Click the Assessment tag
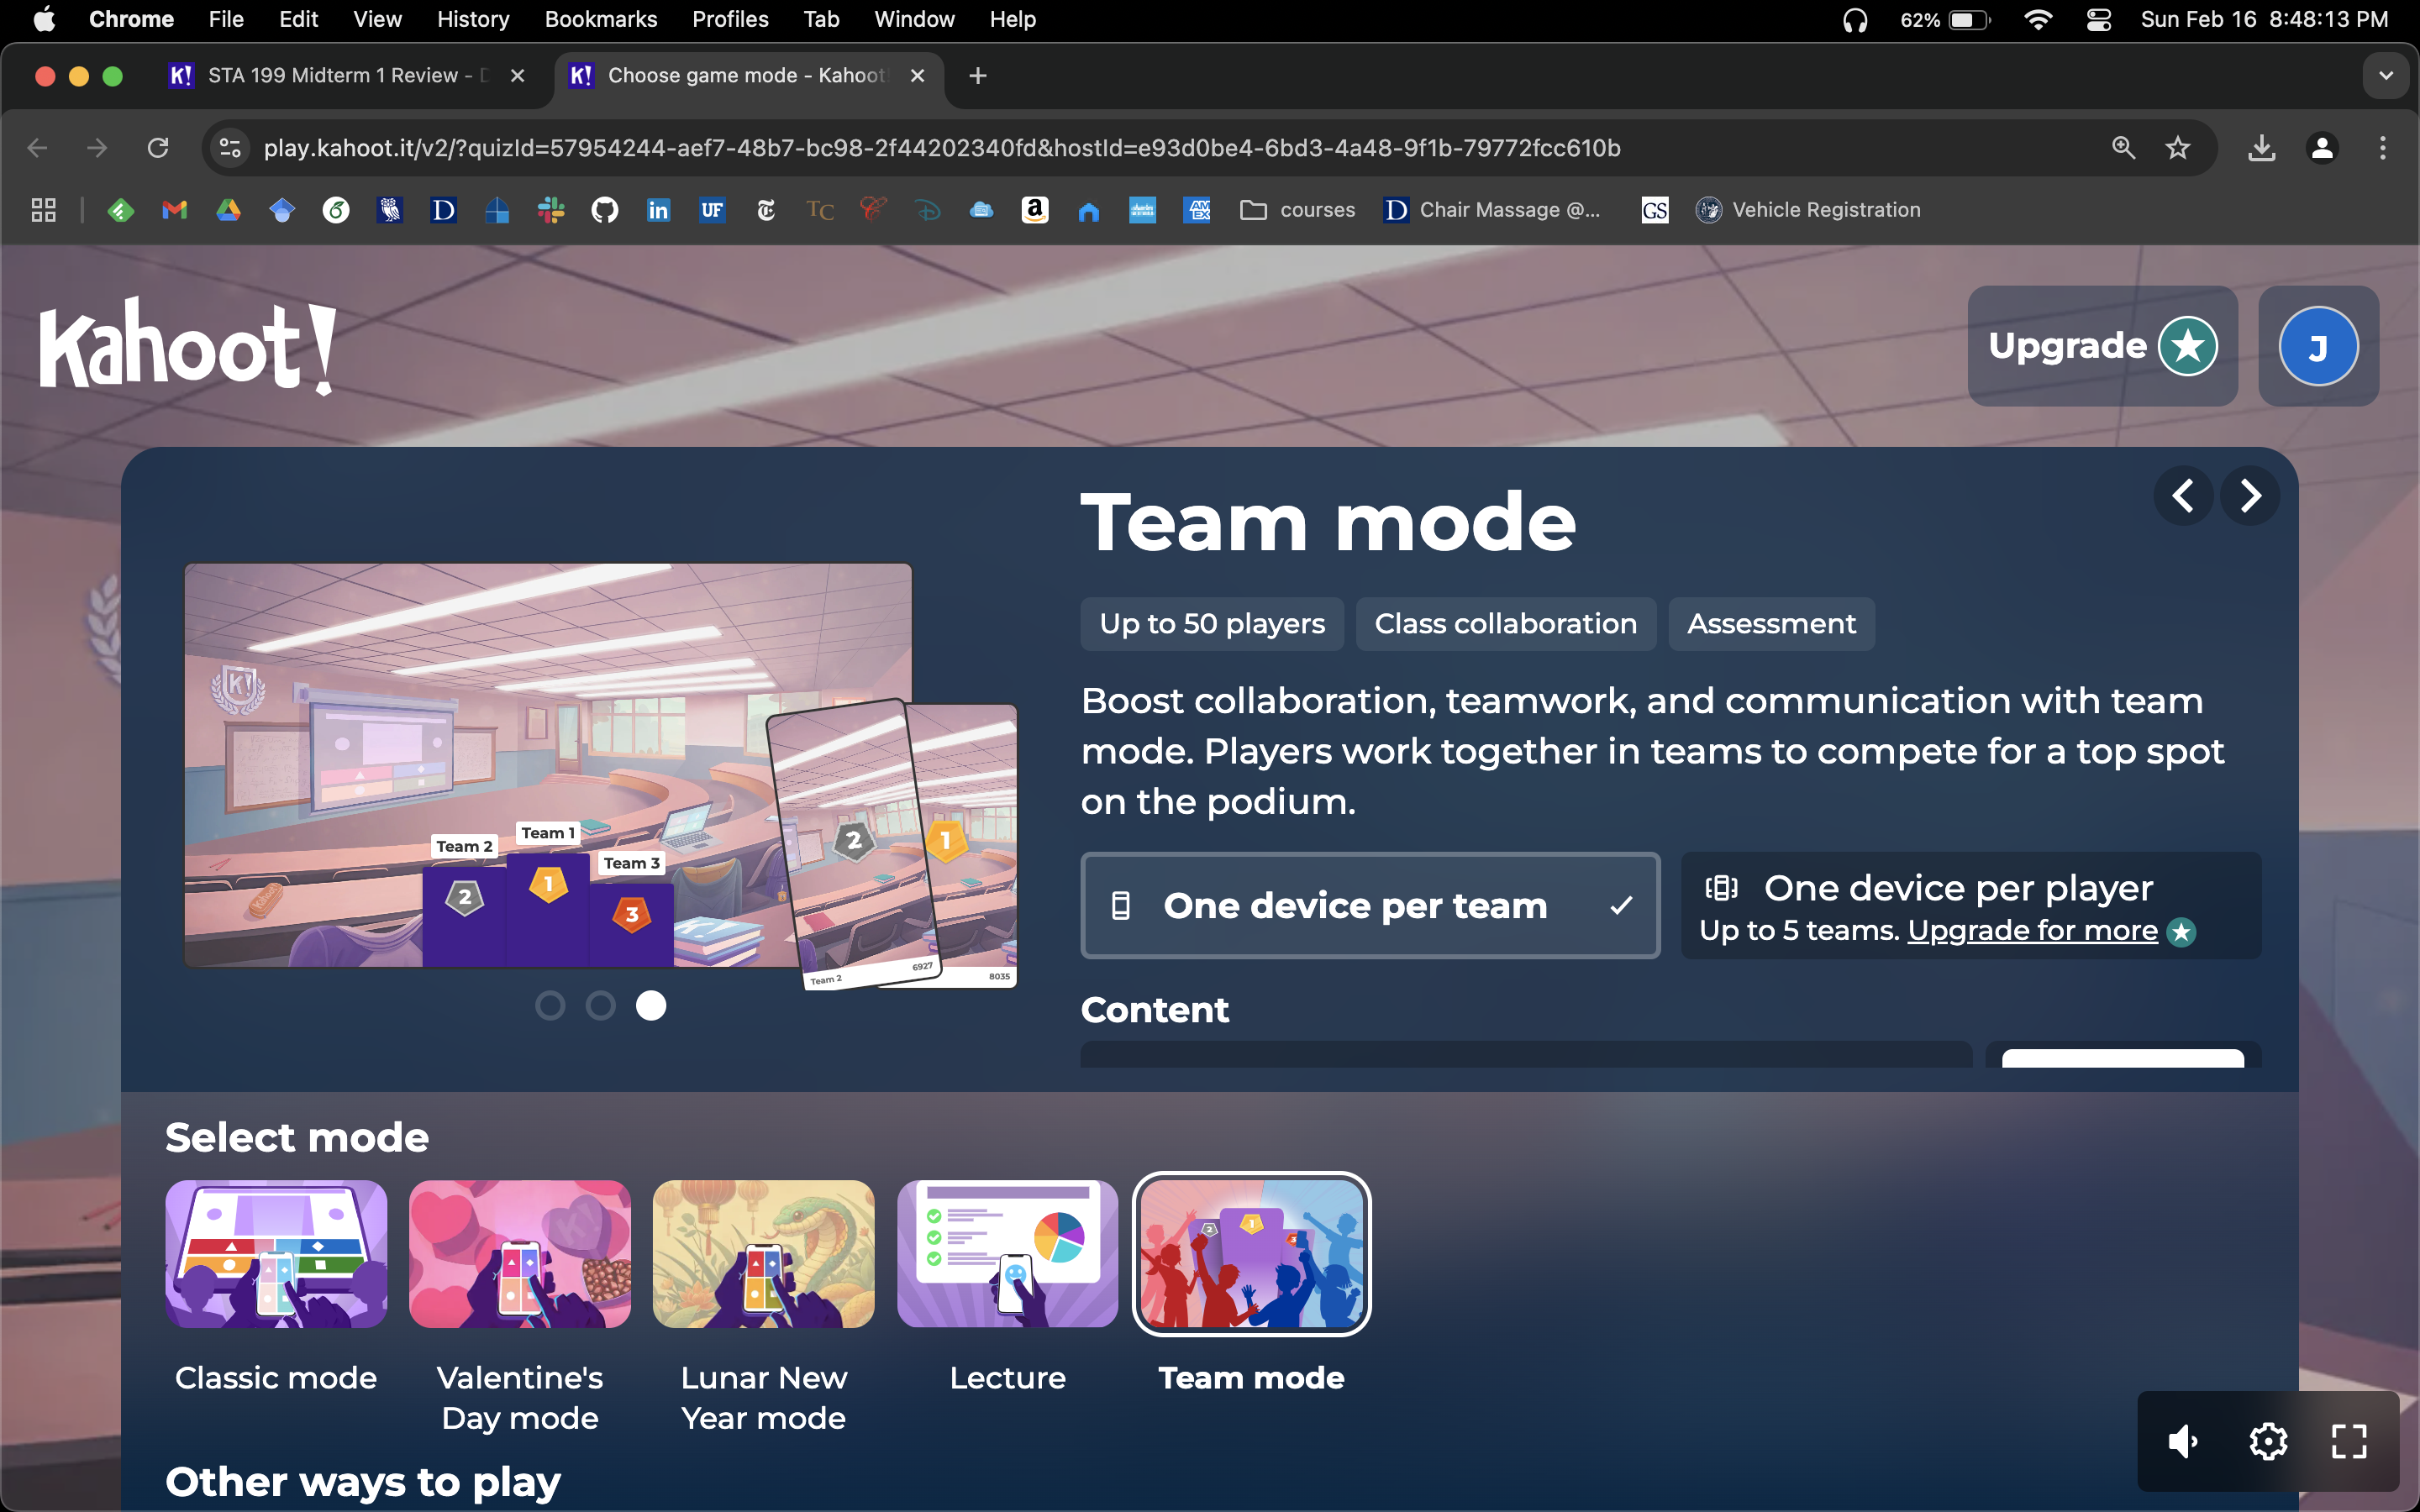 coord(1771,624)
